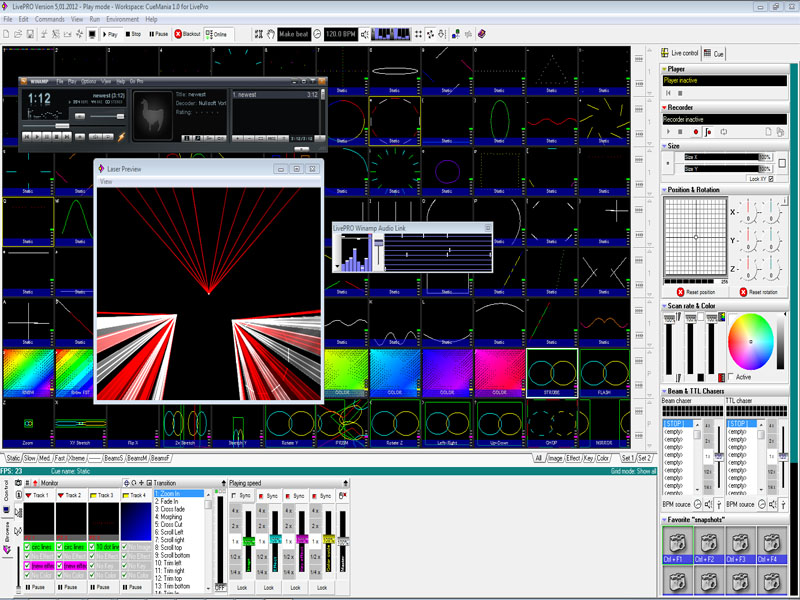Image resolution: width=800 pixels, height=600 pixels.
Task: Click the Save workspace icon on the toolbar
Action: [x=30, y=33]
